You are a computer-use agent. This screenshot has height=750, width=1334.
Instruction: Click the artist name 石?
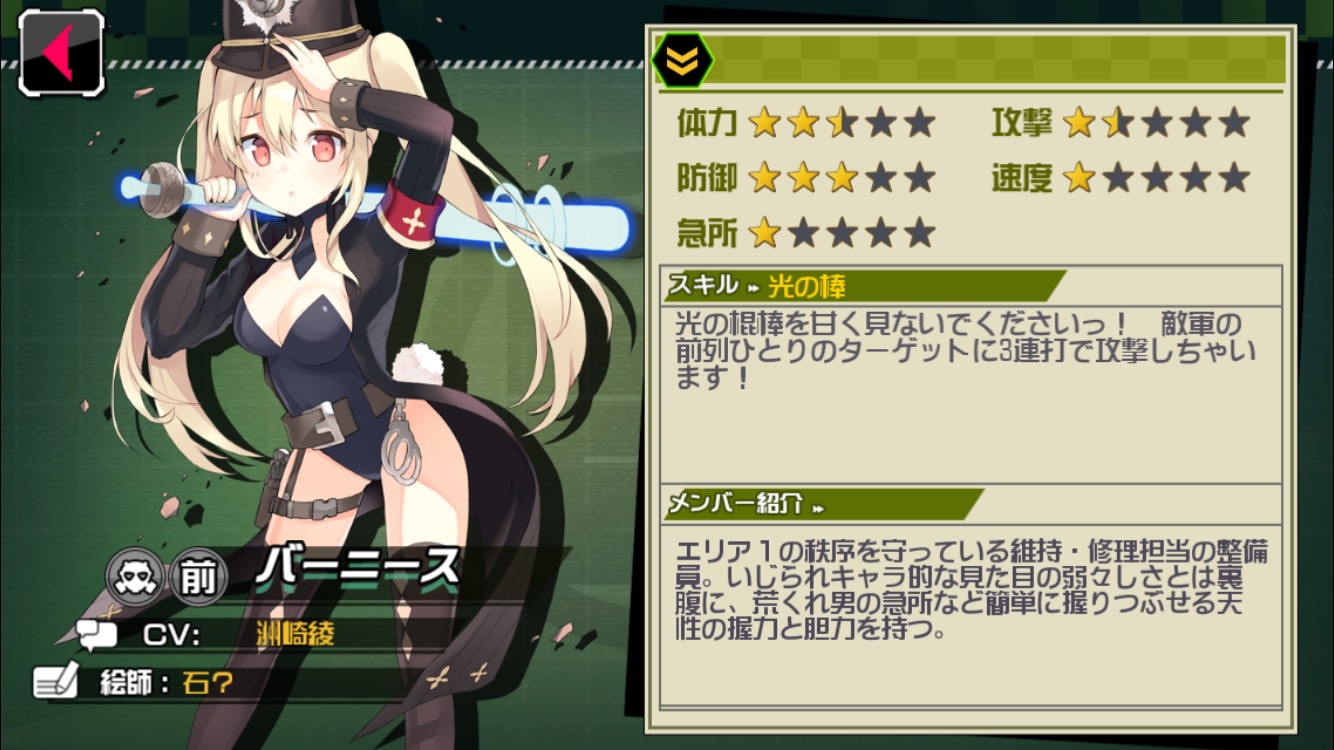click(x=208, y=684)
